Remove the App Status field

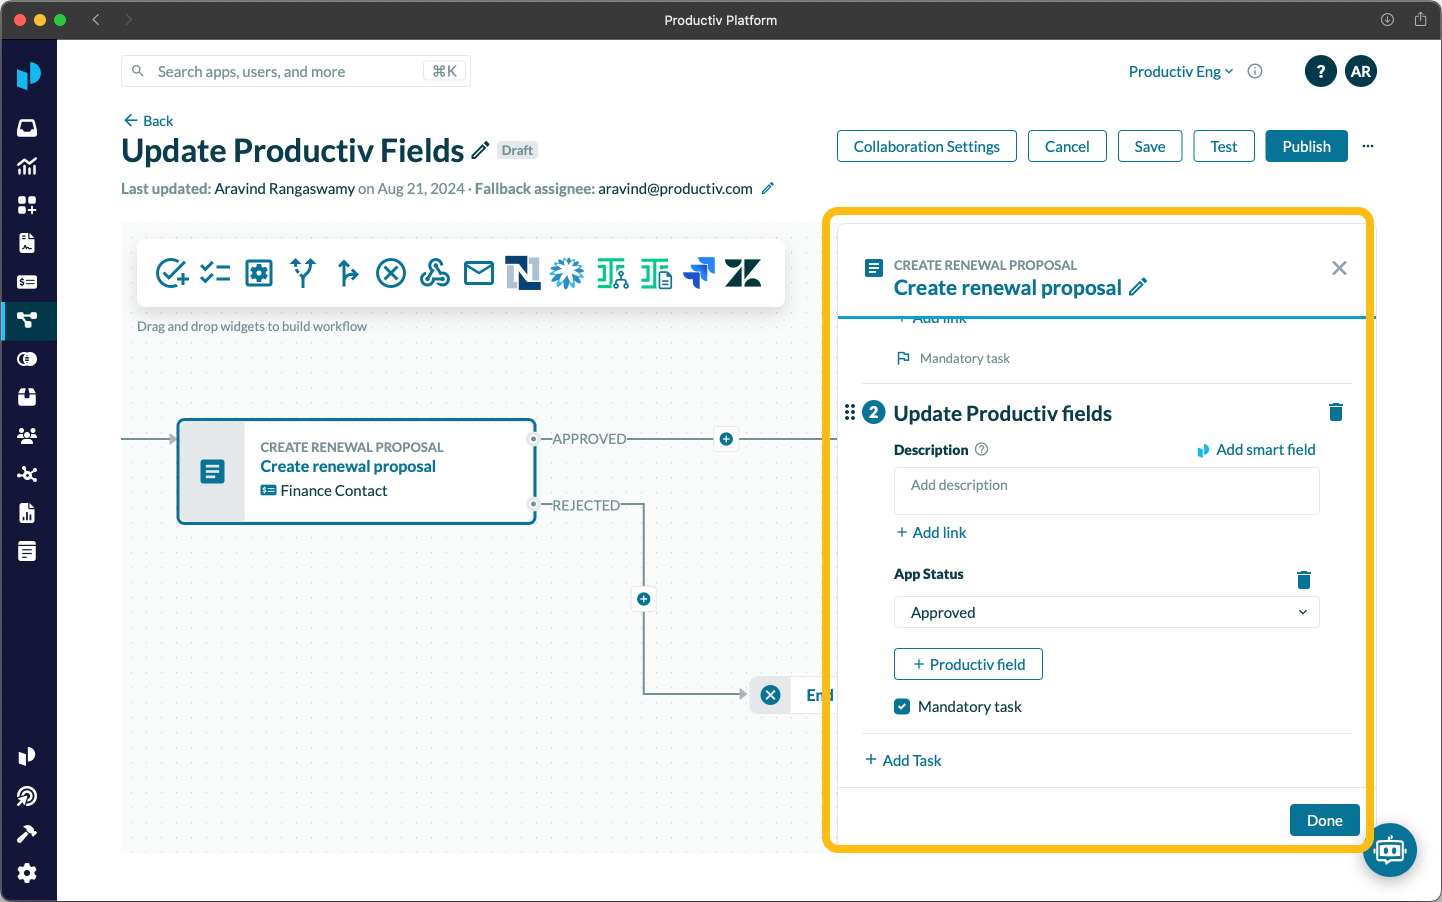[1303, 580]
